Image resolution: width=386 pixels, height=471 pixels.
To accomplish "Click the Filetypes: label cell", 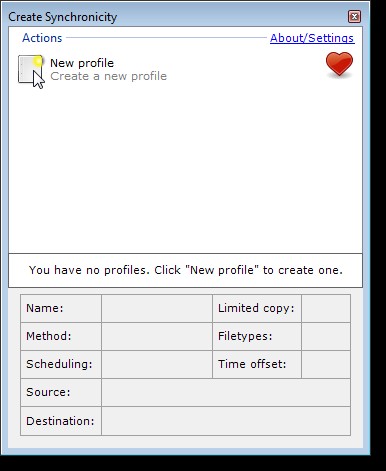I will tap(257, 336).
